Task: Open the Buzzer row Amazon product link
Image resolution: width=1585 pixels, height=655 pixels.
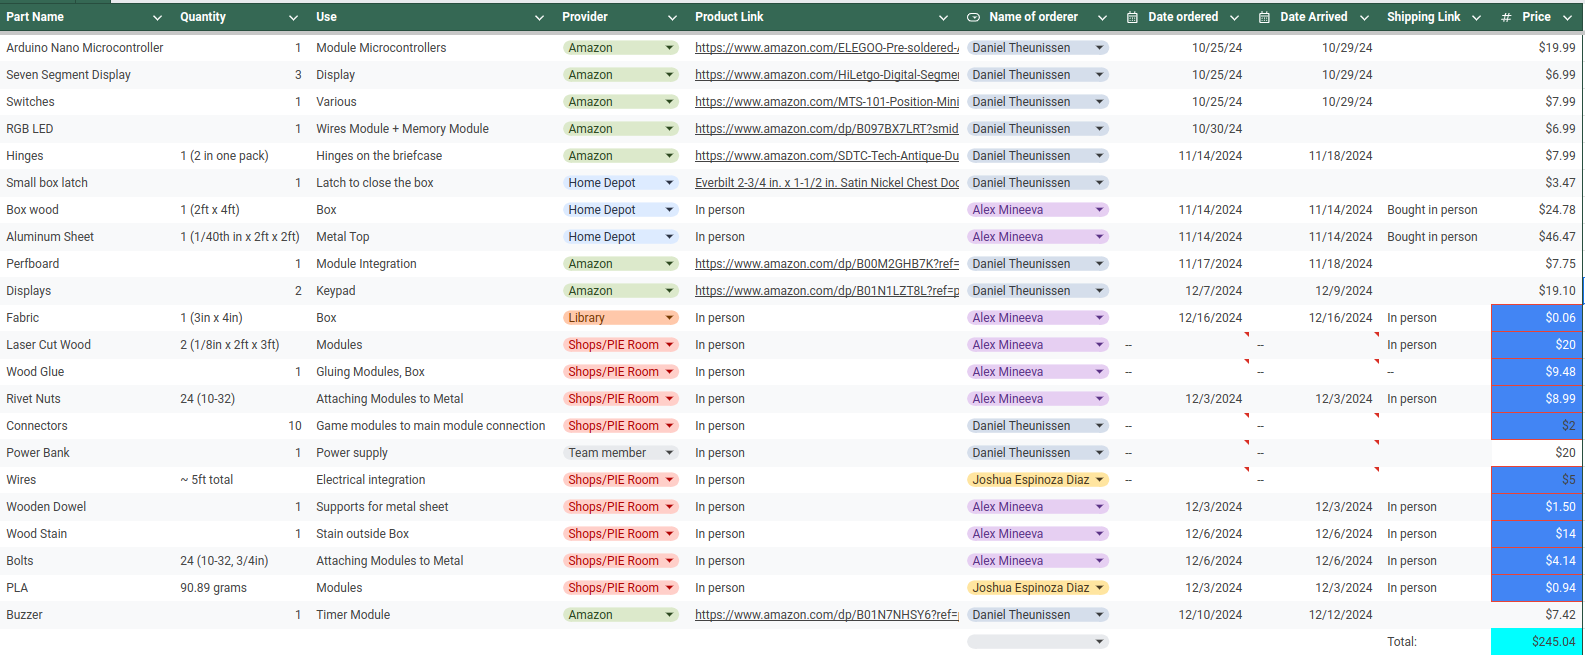Action: (826, 615)
